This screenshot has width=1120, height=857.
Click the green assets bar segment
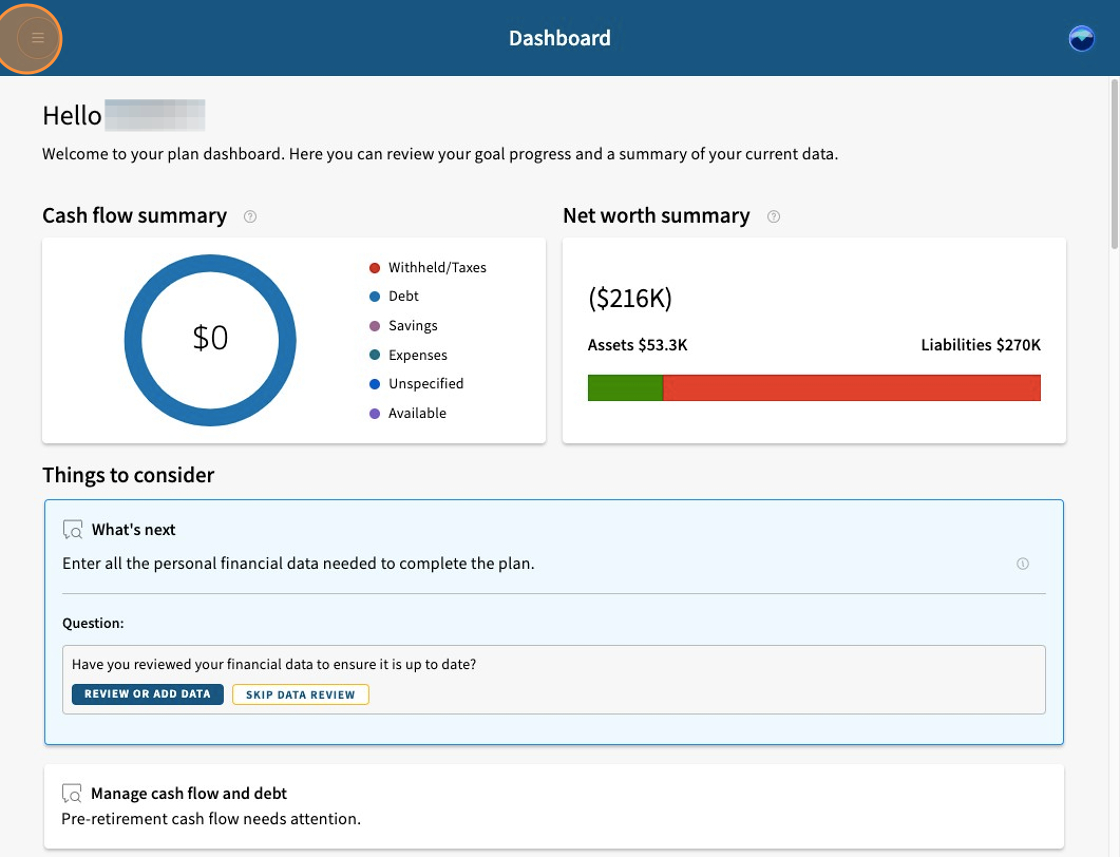click(625, 388)
